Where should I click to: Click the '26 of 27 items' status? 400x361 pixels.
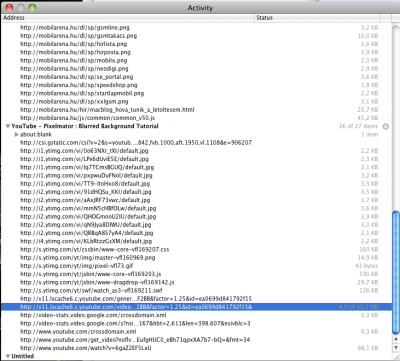[358, 126]
